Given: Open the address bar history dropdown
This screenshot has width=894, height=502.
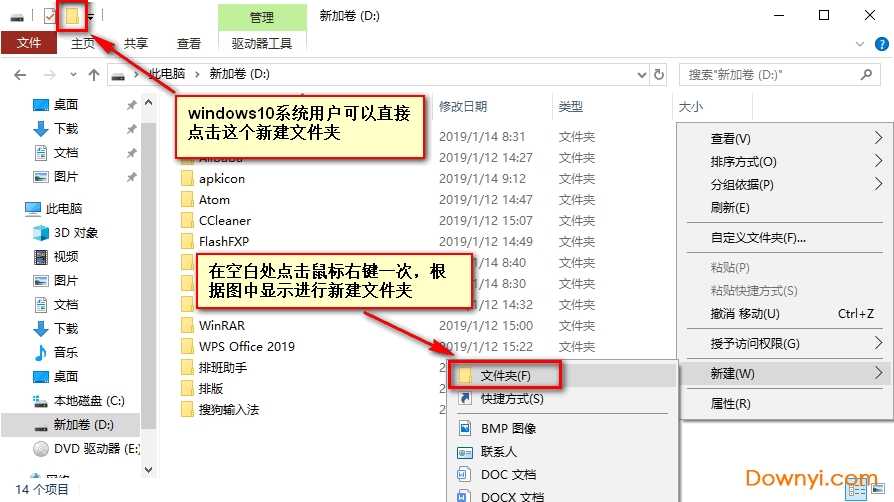Looking at the screenshot, I should click(642, 75).
